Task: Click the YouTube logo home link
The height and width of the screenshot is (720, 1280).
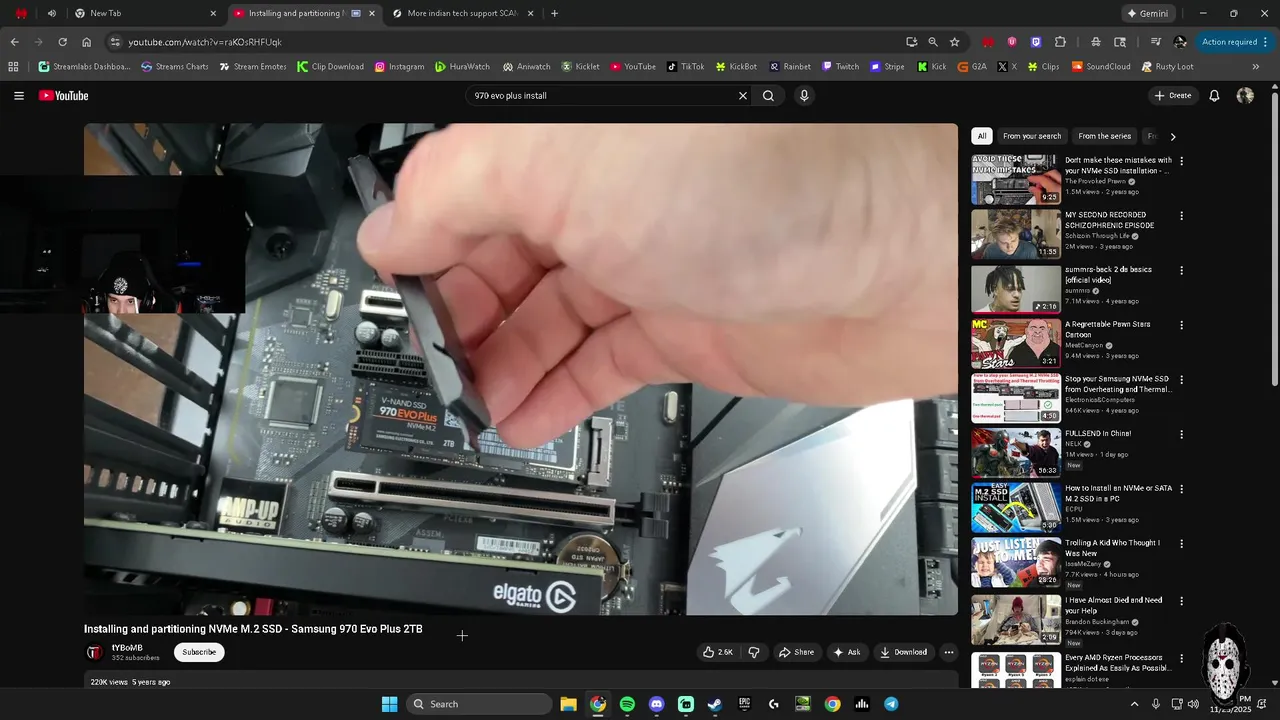Action: [x=64, y=96]
